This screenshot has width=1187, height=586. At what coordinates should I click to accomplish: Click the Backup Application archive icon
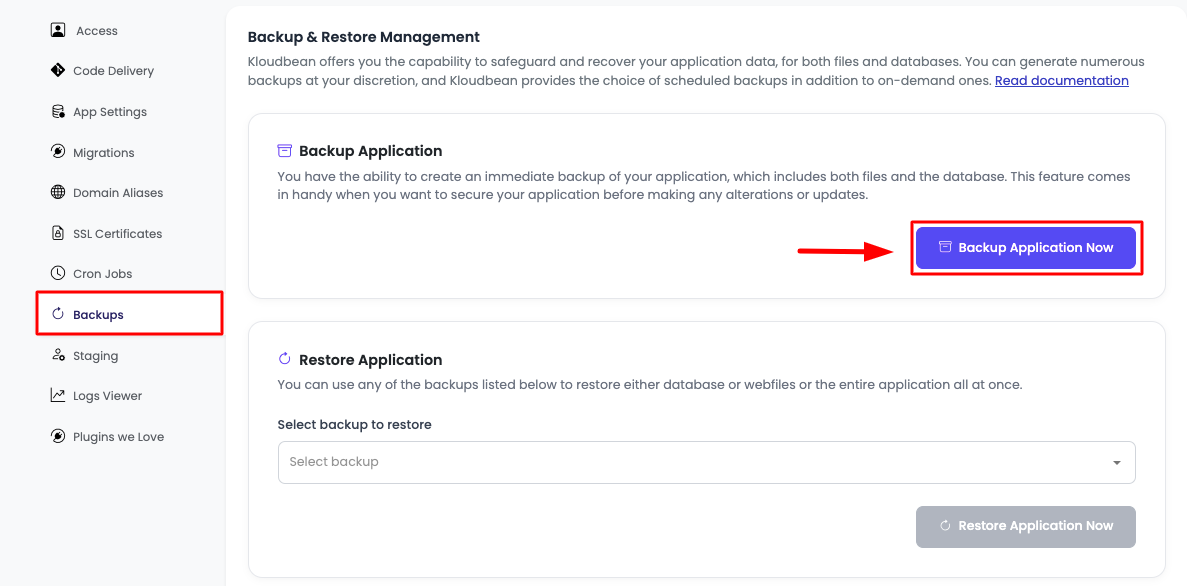coord(284,149)
